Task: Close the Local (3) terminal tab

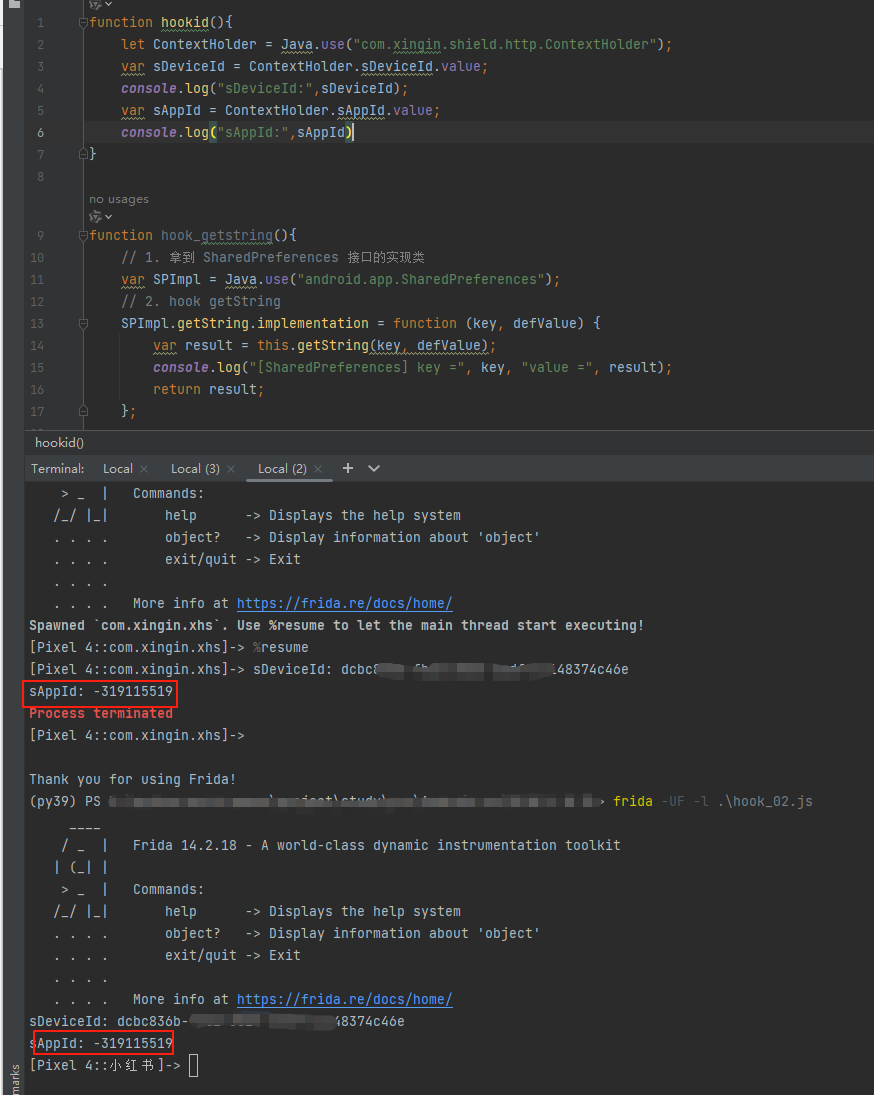Action: pos(231,469)
